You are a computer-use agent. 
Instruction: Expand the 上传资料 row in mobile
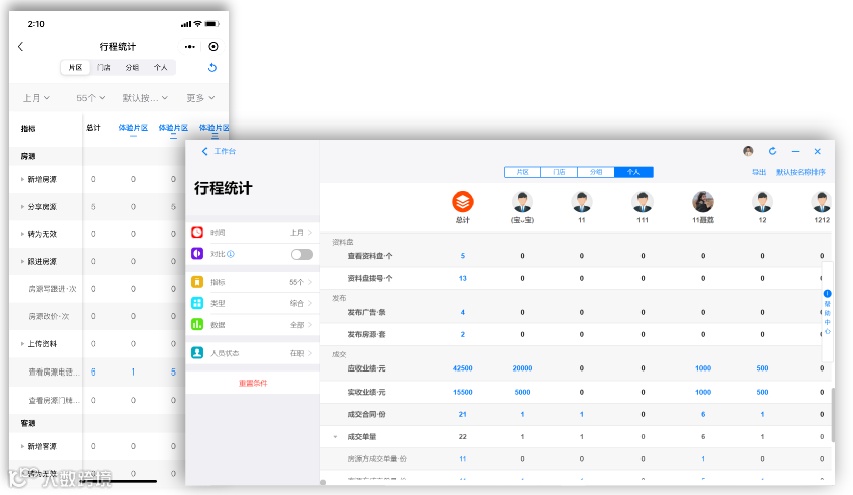point(22,344)
